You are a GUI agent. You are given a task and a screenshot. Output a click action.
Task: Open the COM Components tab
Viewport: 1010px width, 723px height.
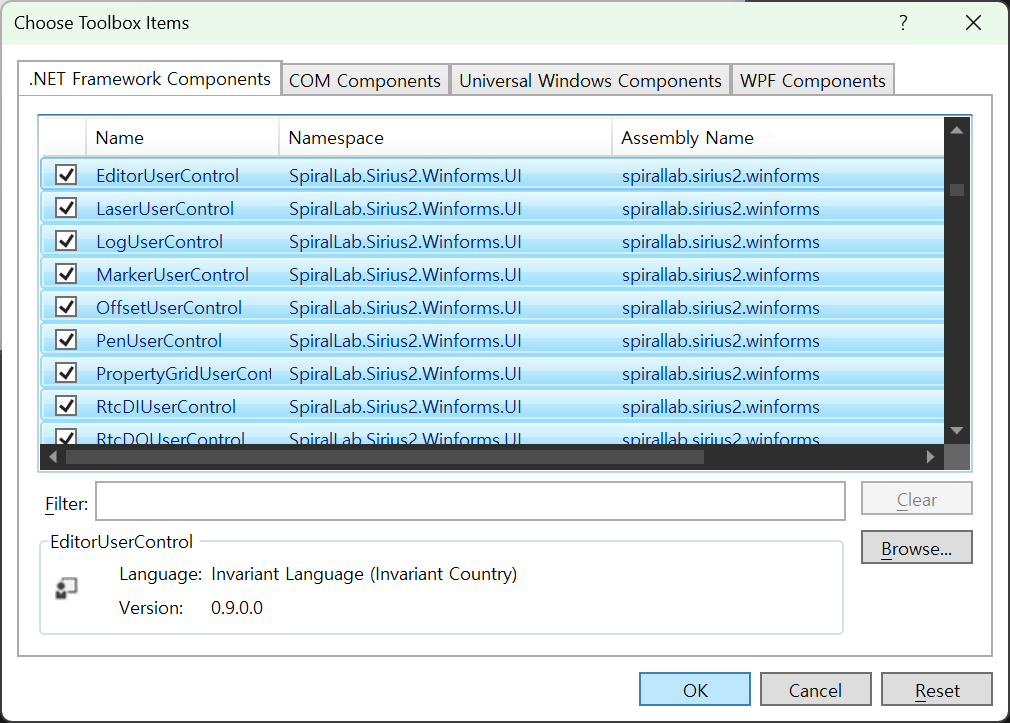(365, 81)
